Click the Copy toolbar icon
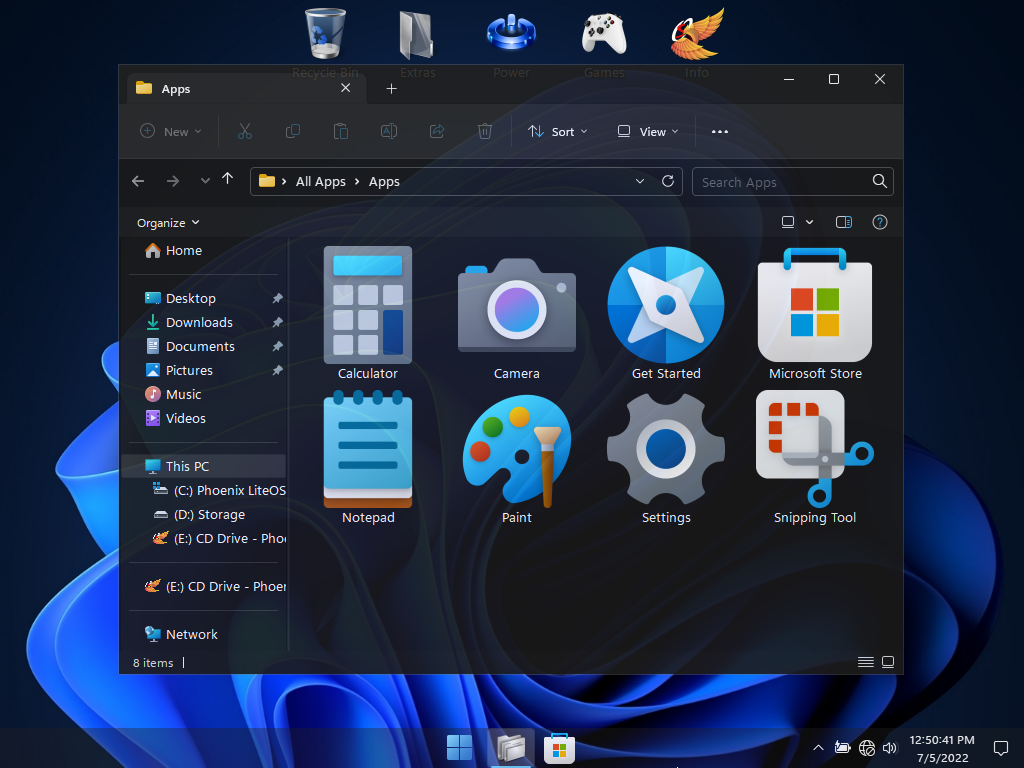 pyautogui.click(x=293, y=131)
